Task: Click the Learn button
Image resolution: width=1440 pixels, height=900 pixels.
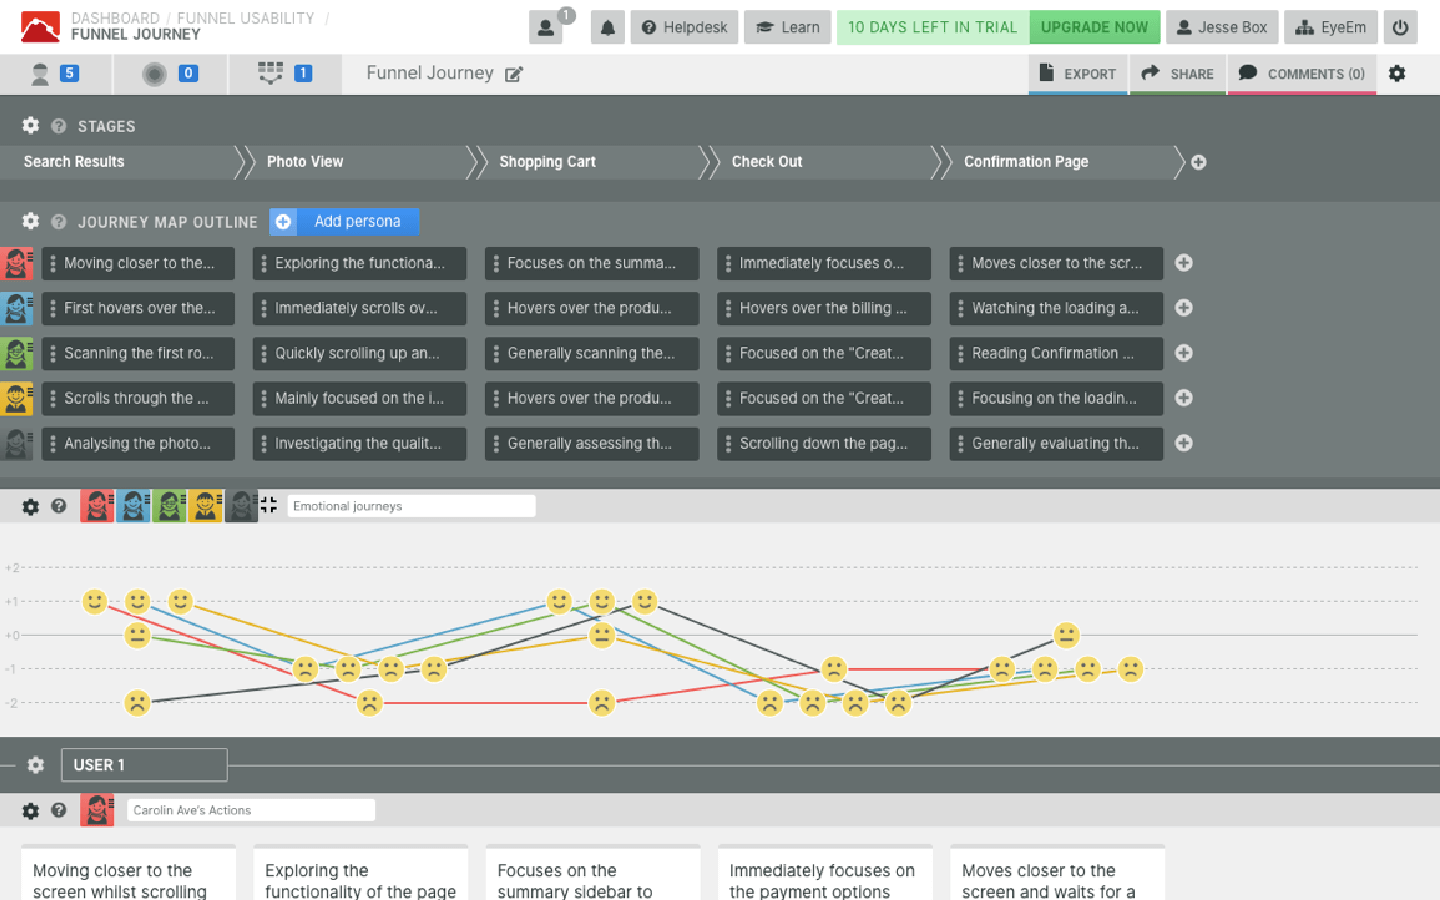Action: click(788, 27)
